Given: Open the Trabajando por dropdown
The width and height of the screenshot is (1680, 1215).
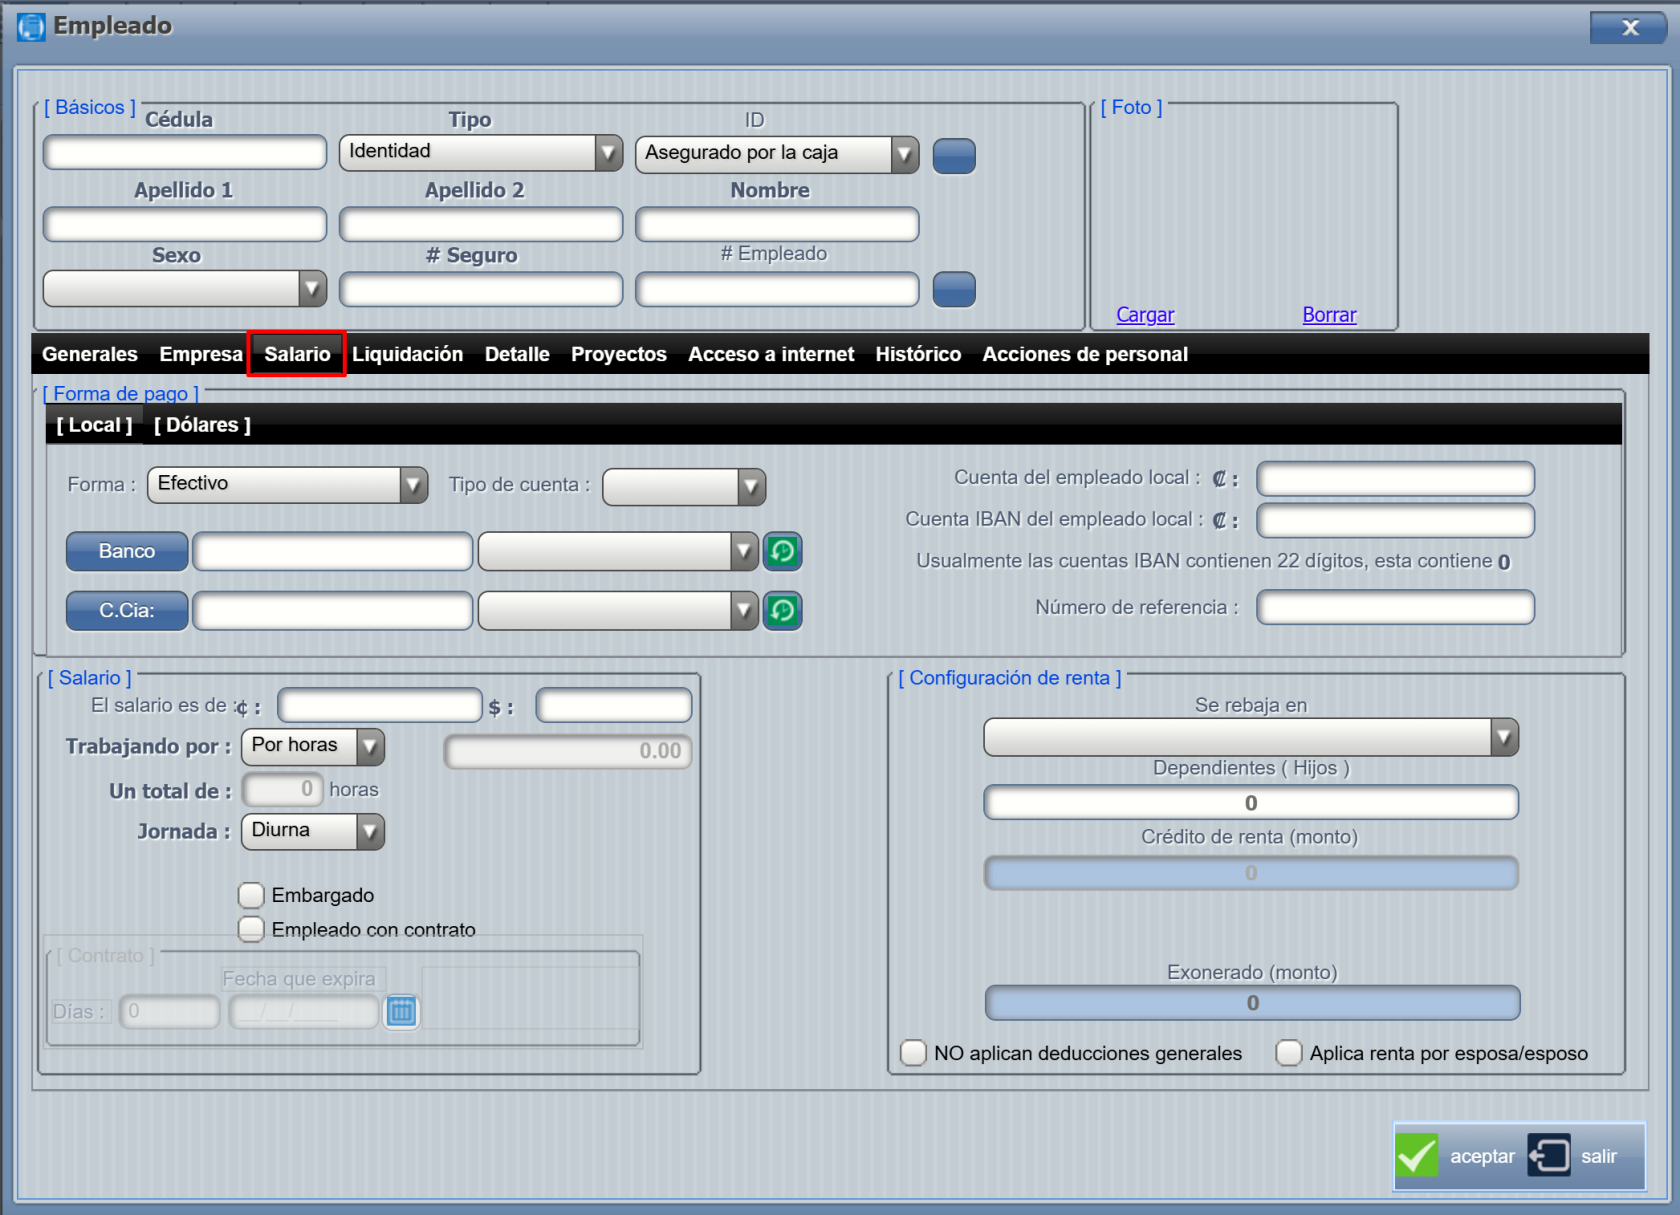Looking at the screenshot, I should (x=313, y=746).
